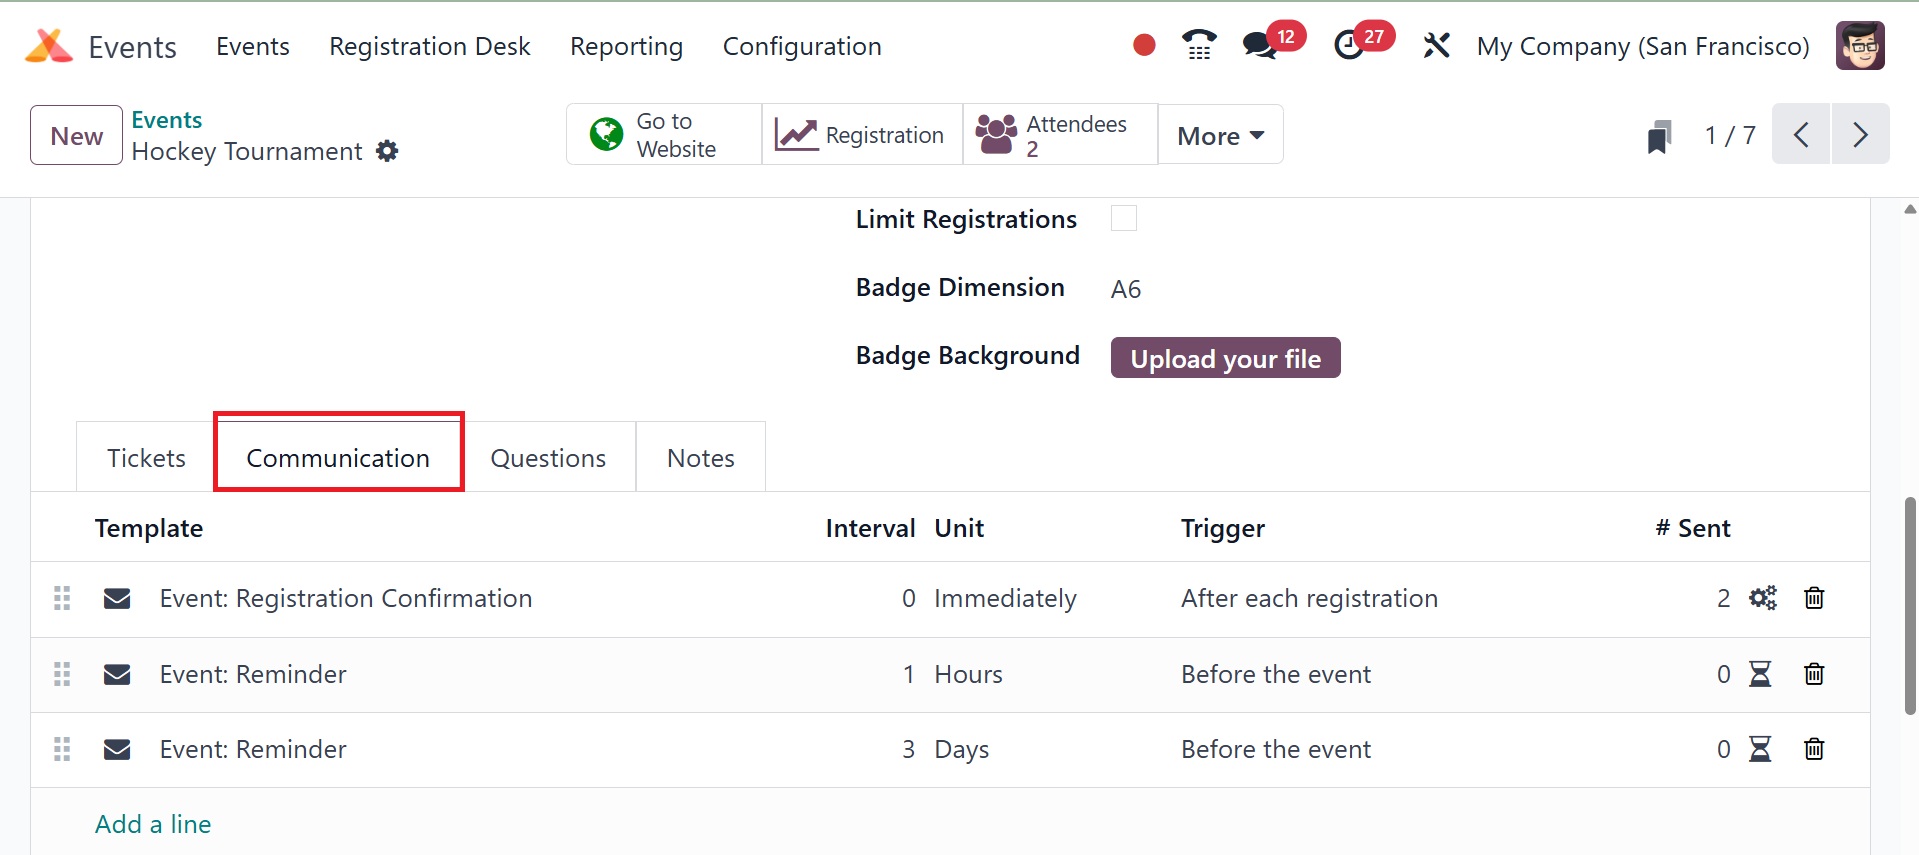1919x855 pixels.
Task: Open the discuss messages icon
Action: click(1259, 45)
